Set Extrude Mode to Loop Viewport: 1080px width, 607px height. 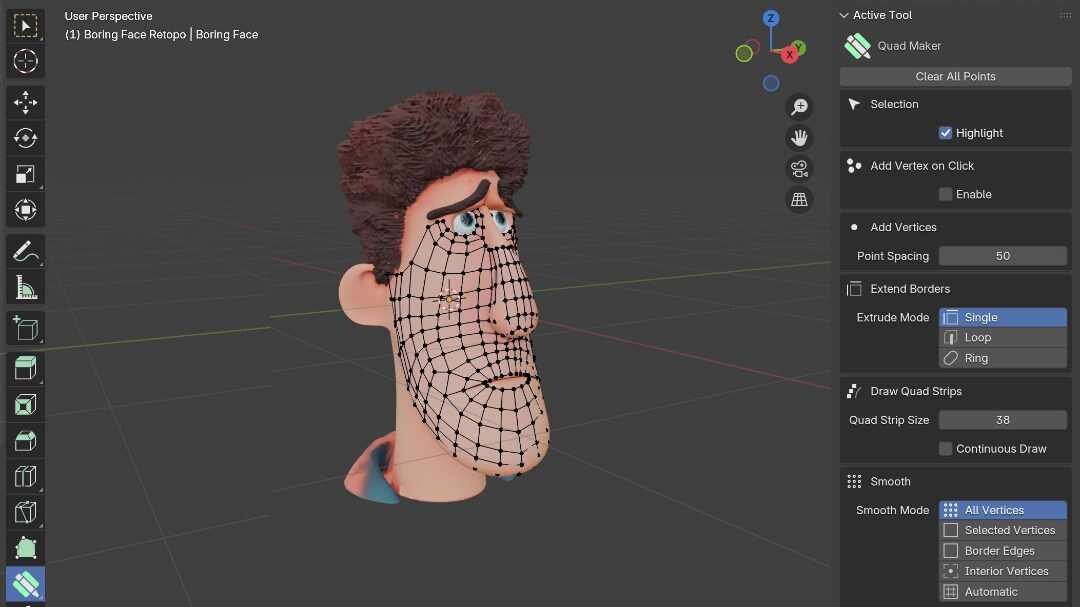tap(1003, 338)
